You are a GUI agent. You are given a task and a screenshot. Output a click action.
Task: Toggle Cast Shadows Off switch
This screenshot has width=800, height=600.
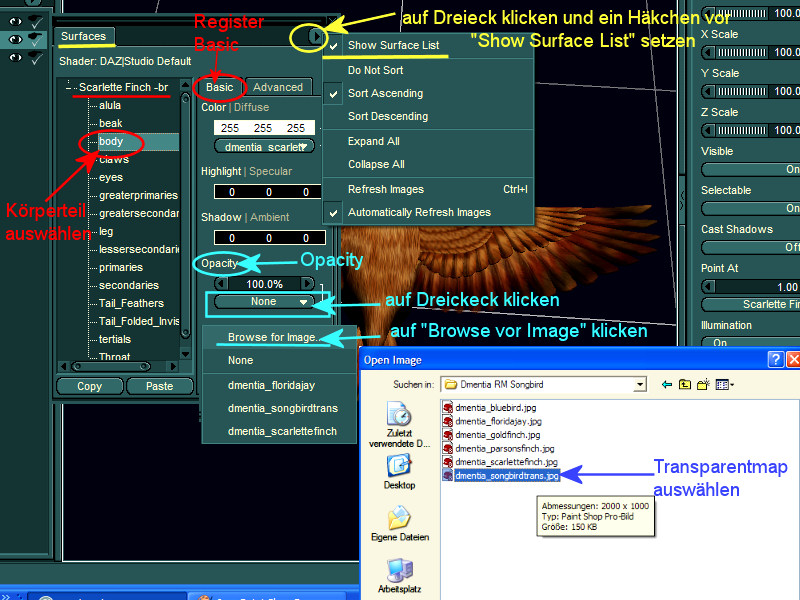click(750, 247)
